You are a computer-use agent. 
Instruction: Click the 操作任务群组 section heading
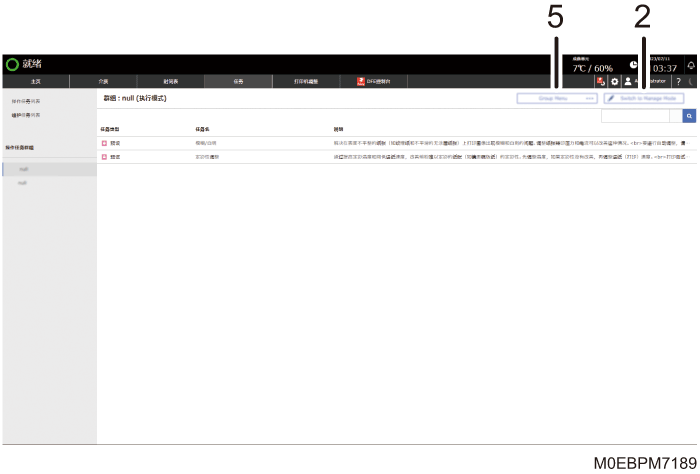point(20,147)
